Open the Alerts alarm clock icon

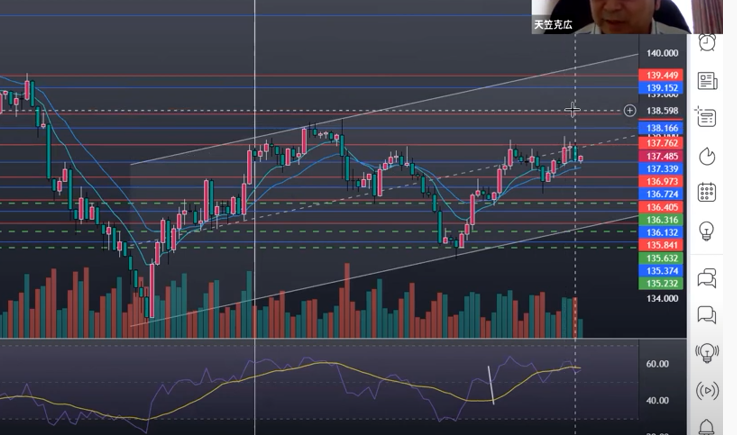pyautogui.click(x=707, y=42)
